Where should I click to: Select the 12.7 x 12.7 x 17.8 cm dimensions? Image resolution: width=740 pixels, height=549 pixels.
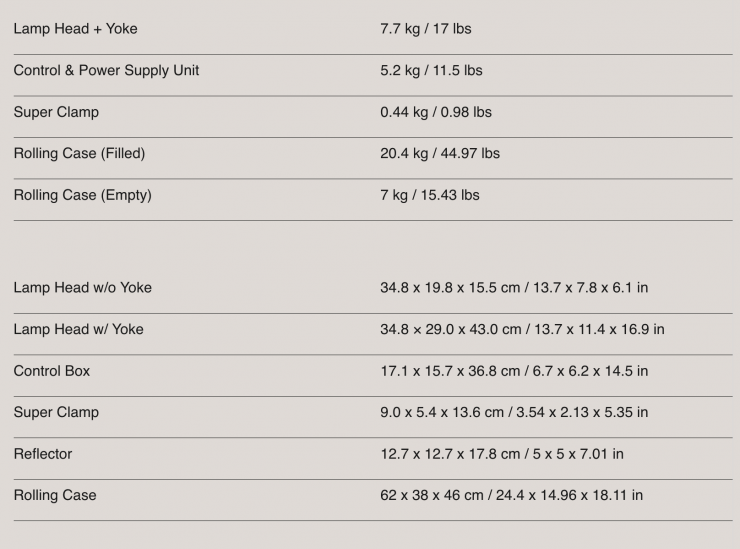(501, 454)
